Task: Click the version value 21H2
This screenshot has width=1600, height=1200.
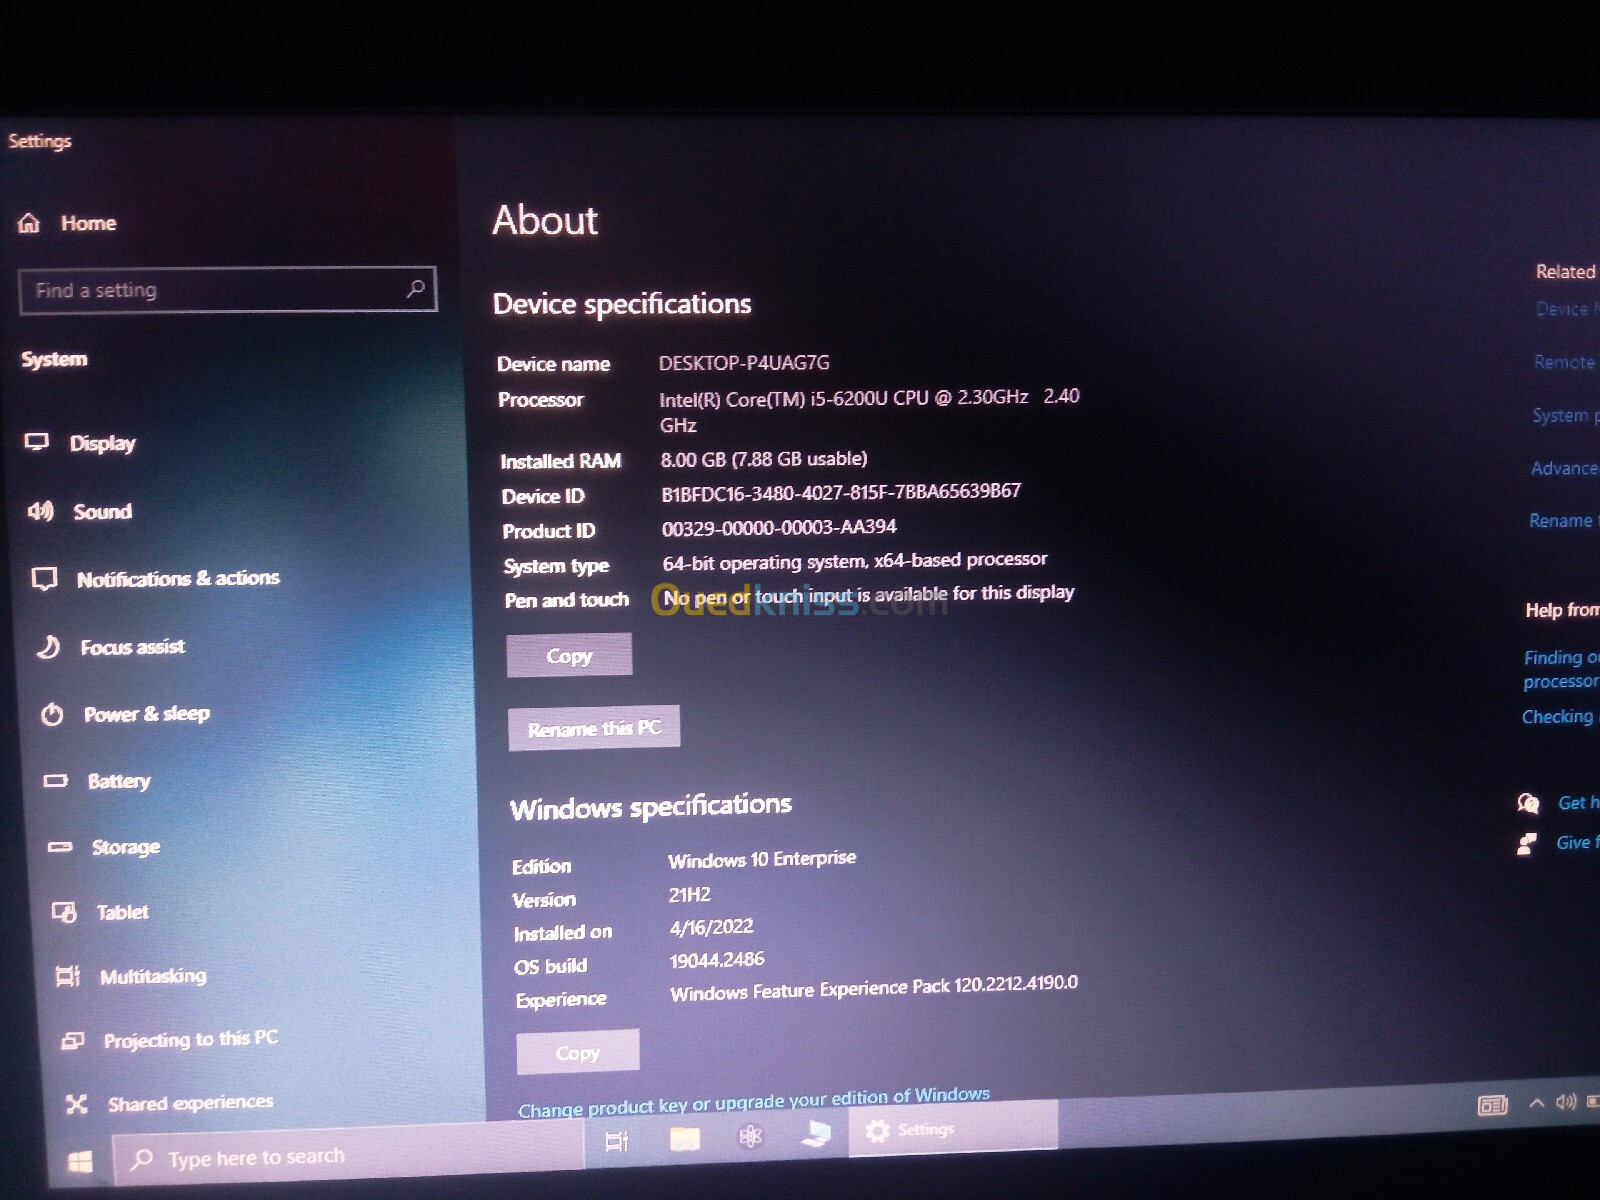Action: (x=690, y=895)
